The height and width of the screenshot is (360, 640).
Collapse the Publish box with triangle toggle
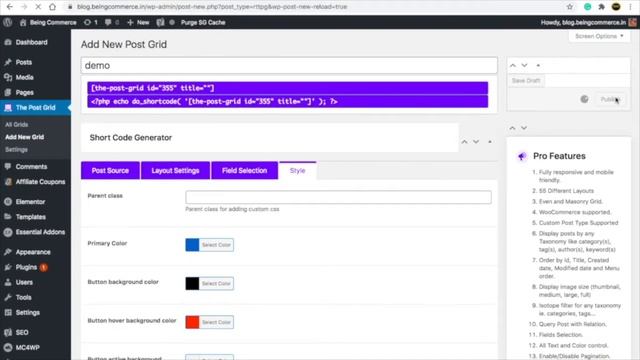[x=538, y=65]
